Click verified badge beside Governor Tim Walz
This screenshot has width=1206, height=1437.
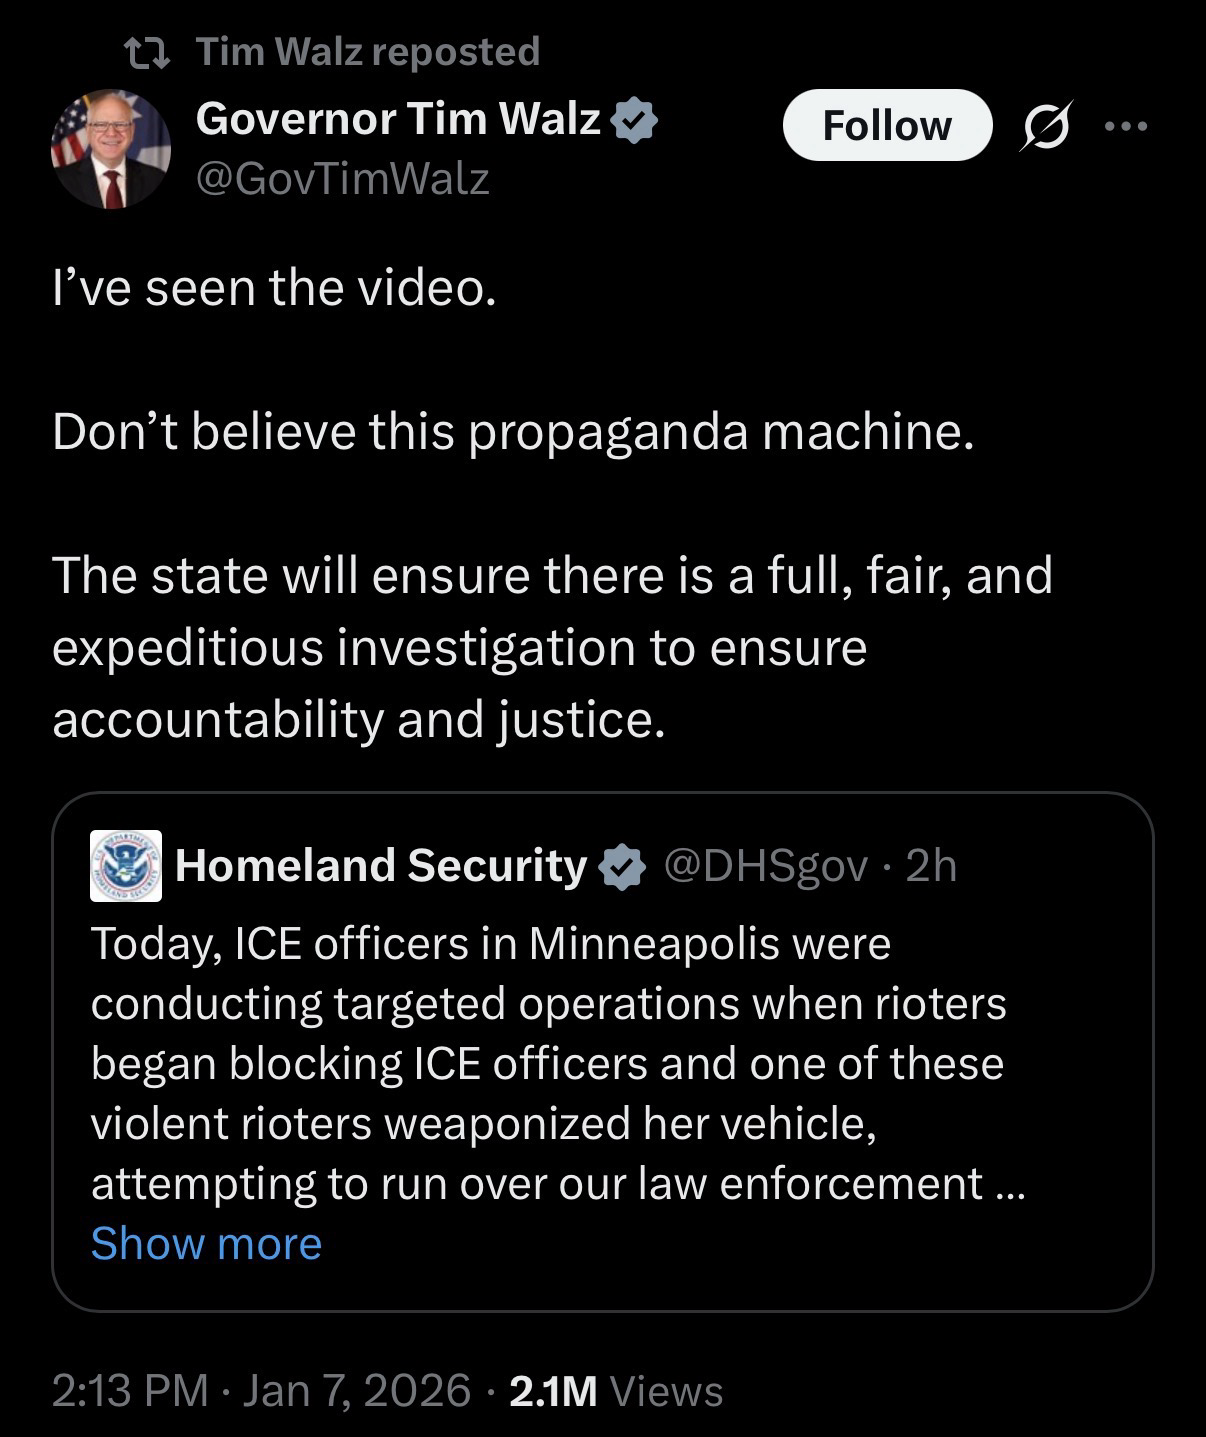click(635, 120)
